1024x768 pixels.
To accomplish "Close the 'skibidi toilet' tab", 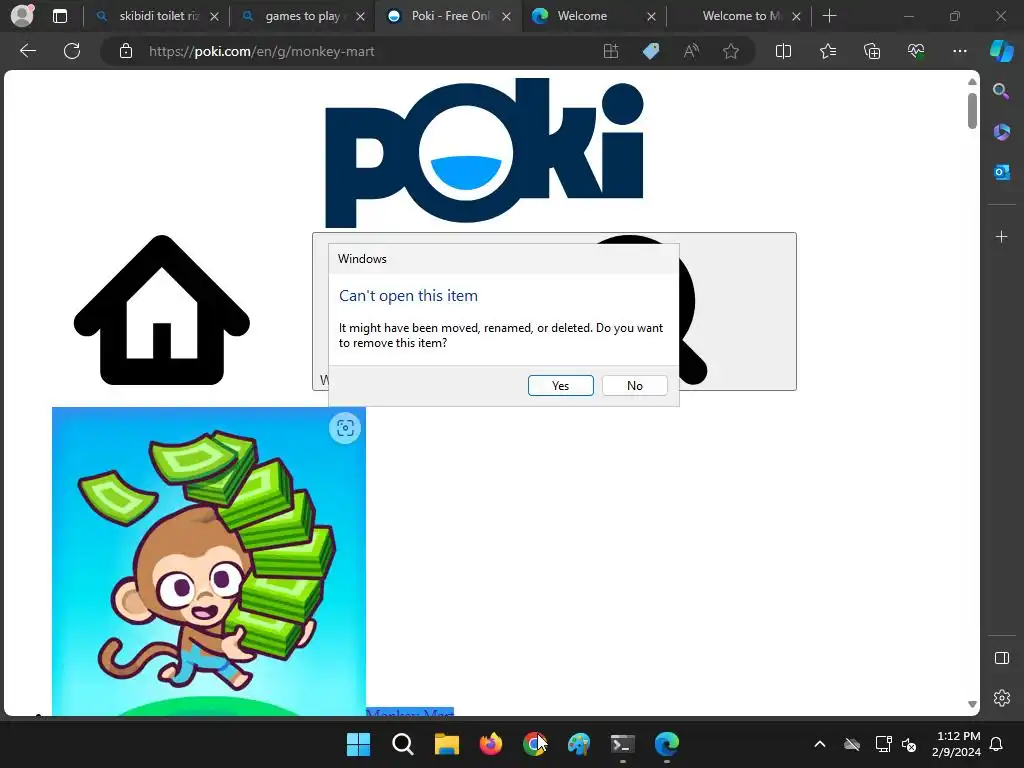I will 214,17.
